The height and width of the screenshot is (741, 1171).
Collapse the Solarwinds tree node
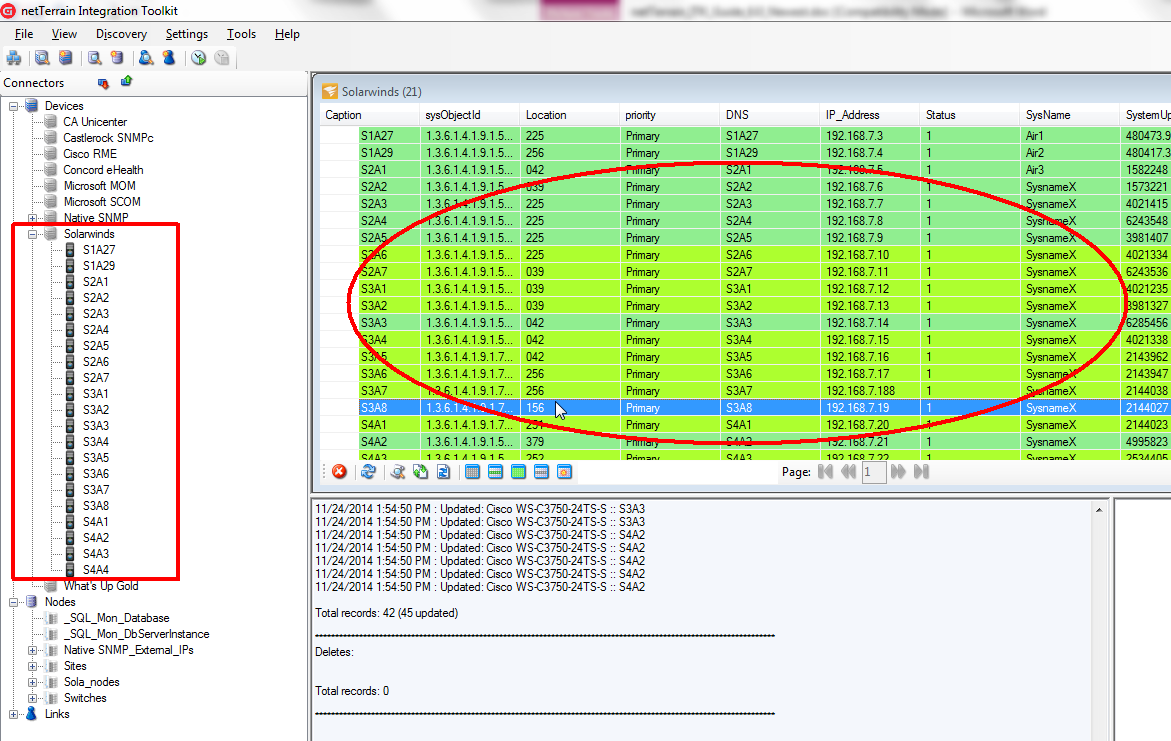pyautogui.click(x=32, y=234)
